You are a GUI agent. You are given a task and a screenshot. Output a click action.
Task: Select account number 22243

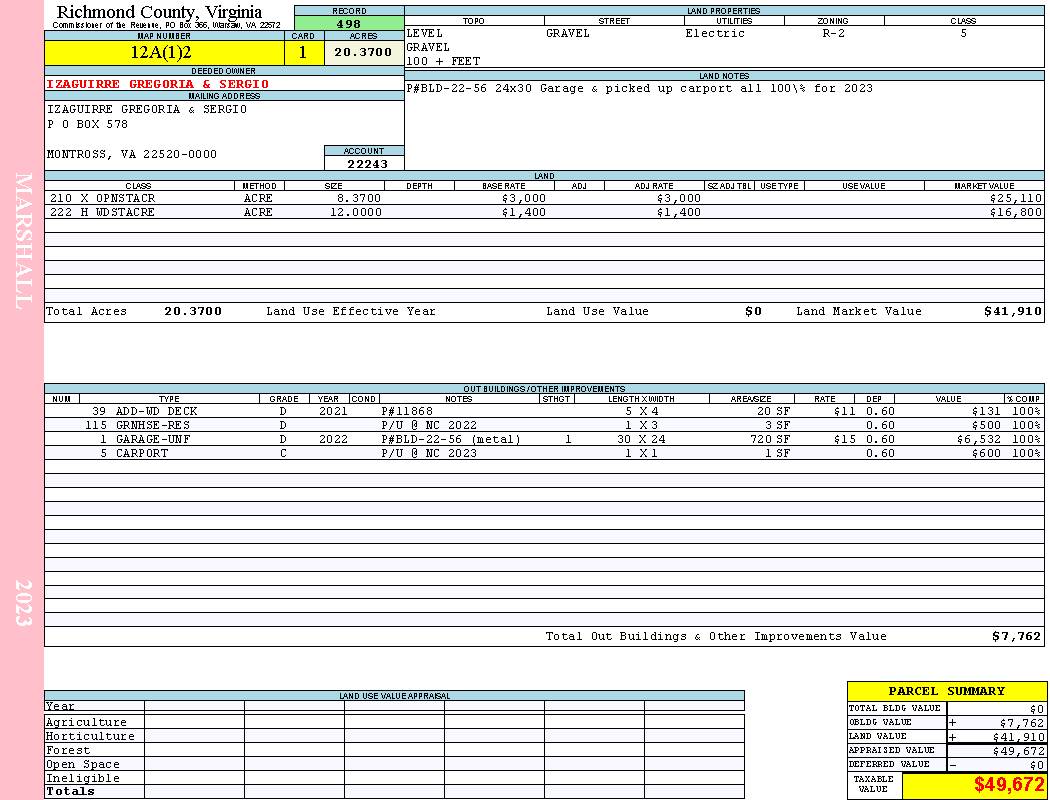(x=367, y=164)
